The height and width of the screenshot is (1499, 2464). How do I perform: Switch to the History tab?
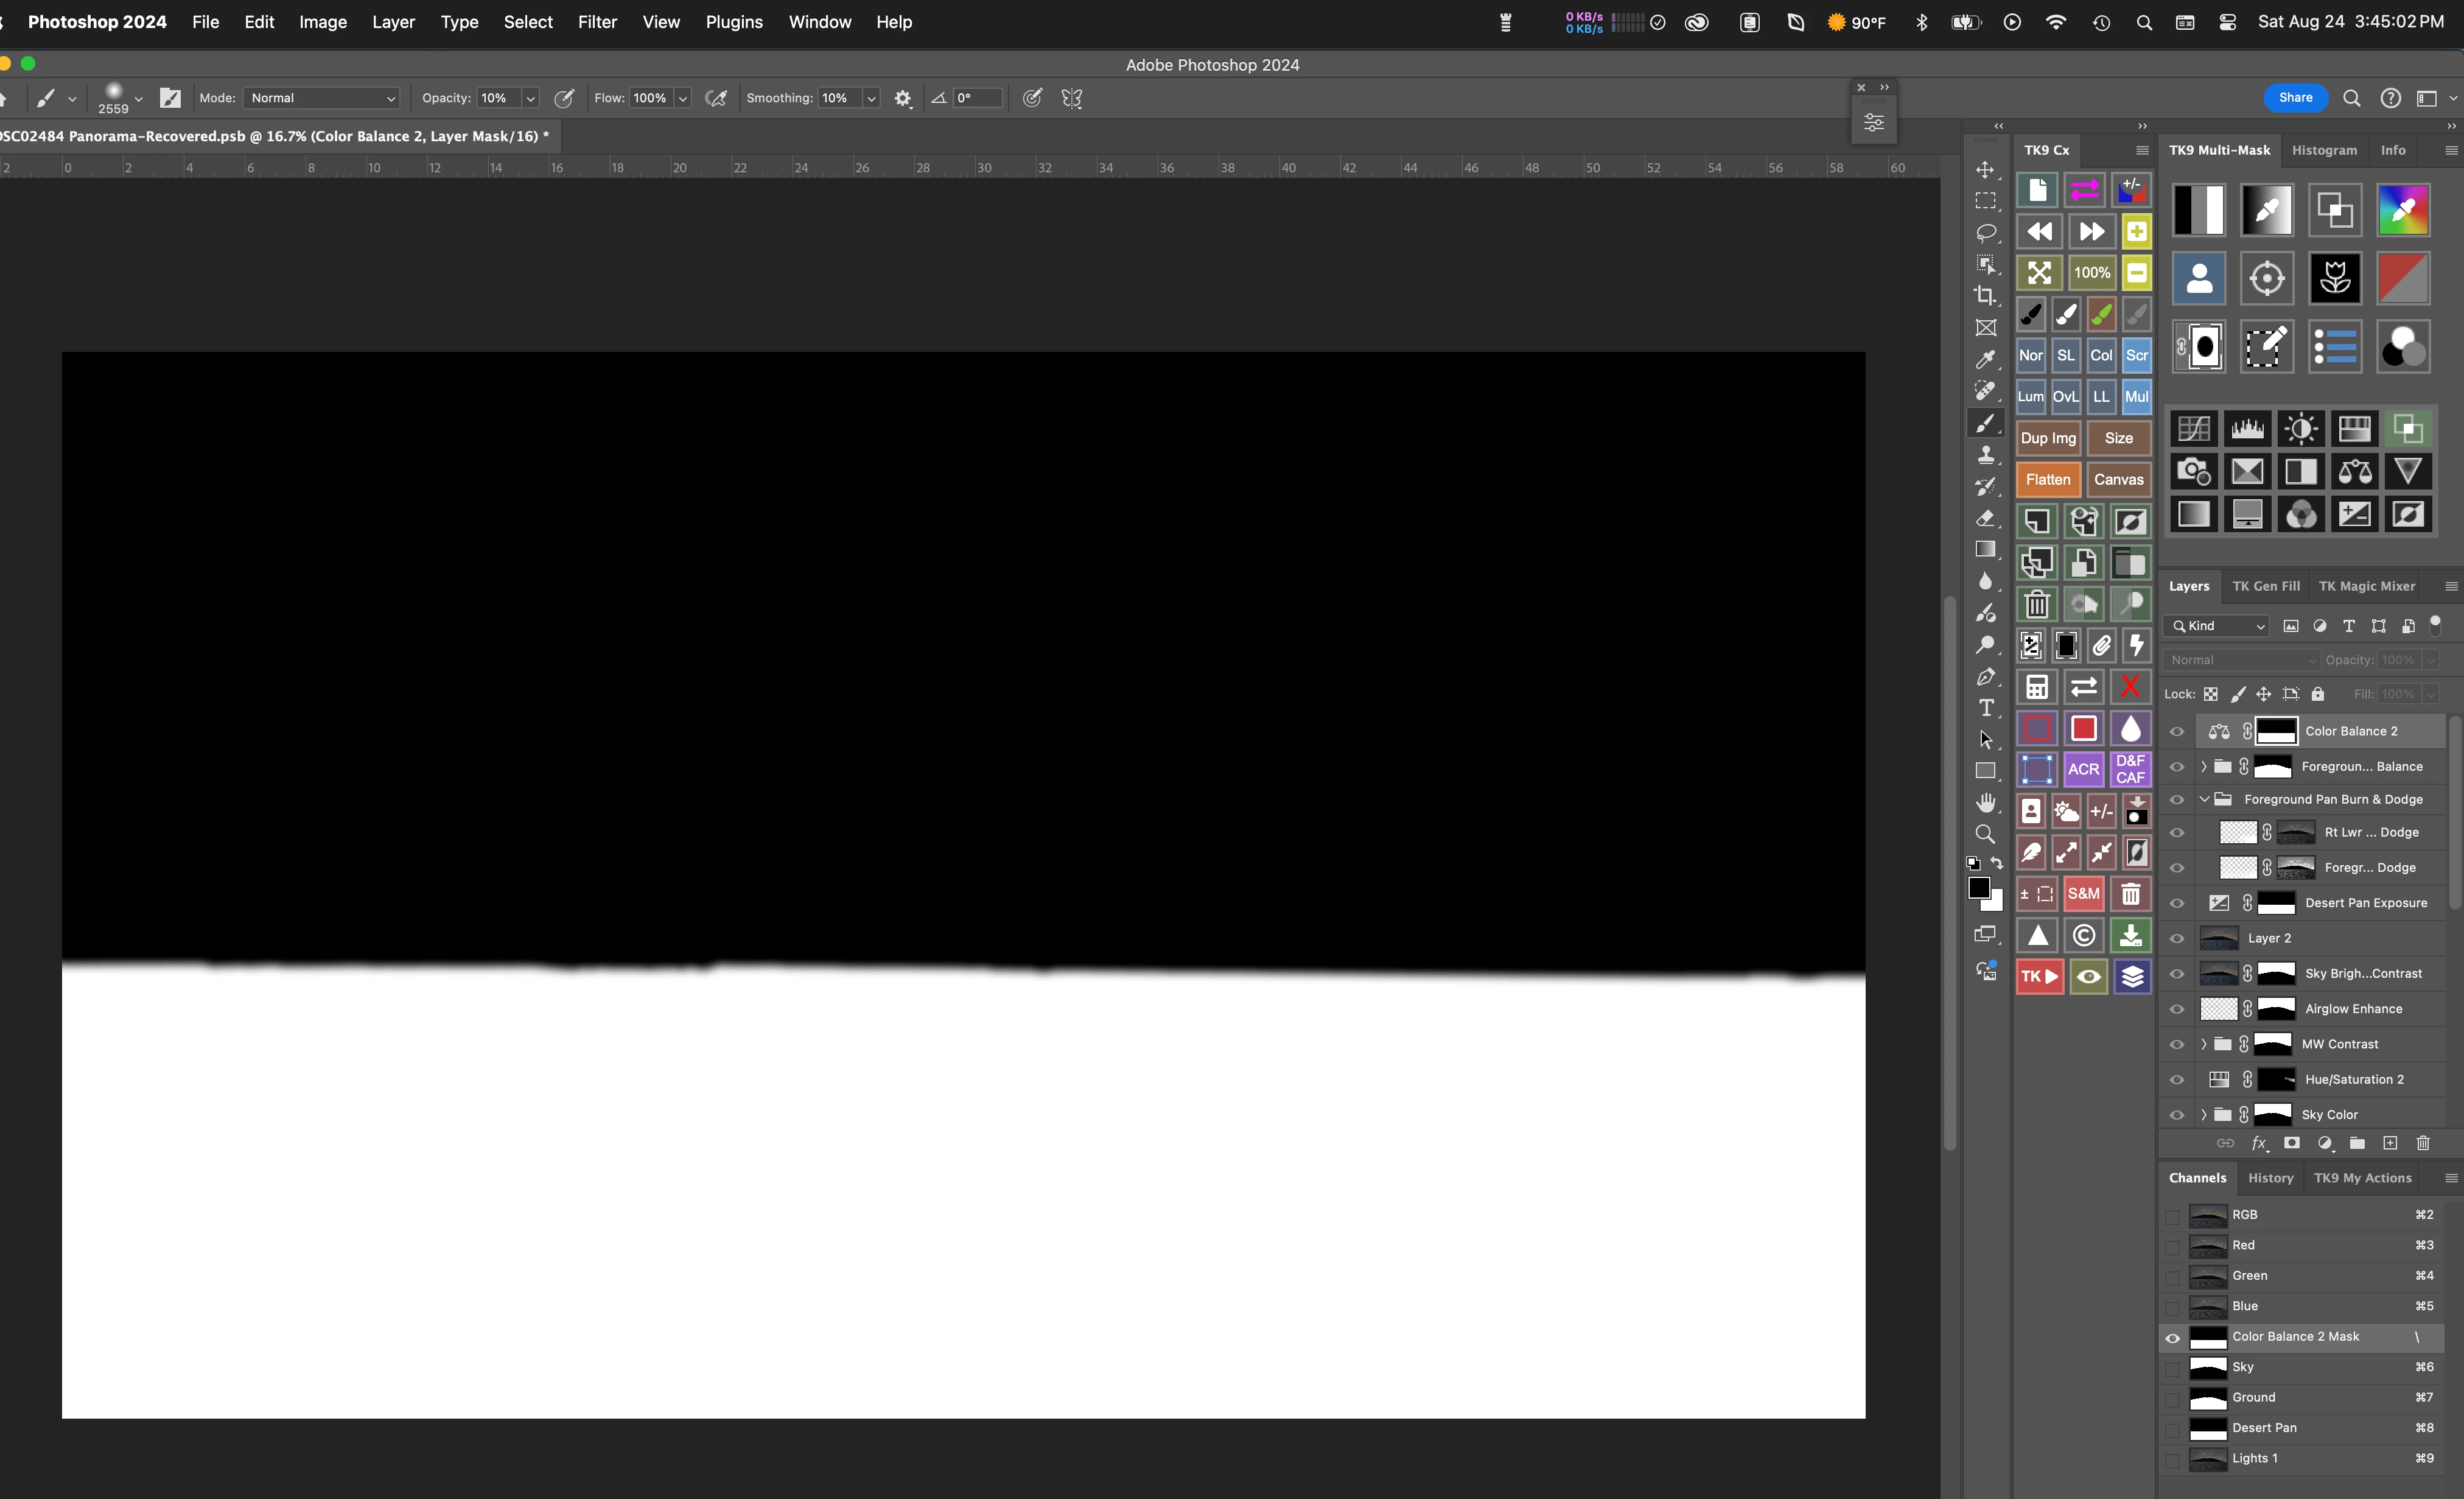[x=2270, y=1178]
